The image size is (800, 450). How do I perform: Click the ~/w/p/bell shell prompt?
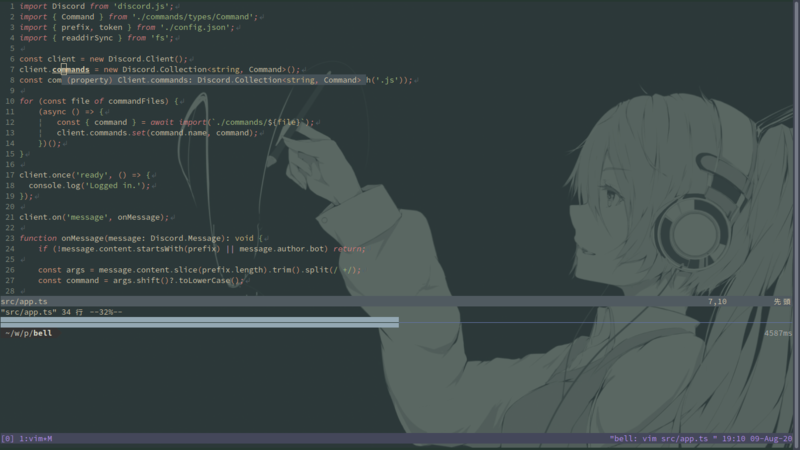click(29, 333)
